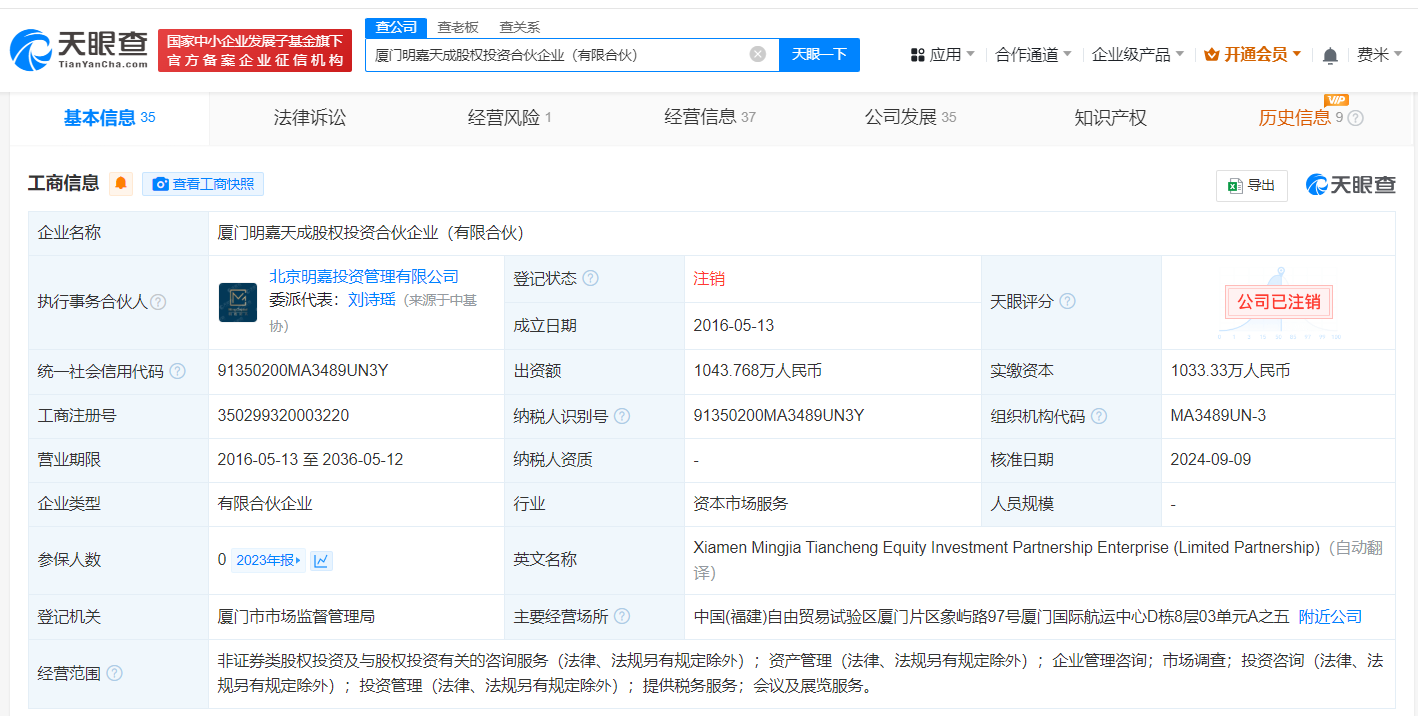Click the Tianyancha logo in top left
This screenshot has width=1418, height=716.
[x=73, y=45]
